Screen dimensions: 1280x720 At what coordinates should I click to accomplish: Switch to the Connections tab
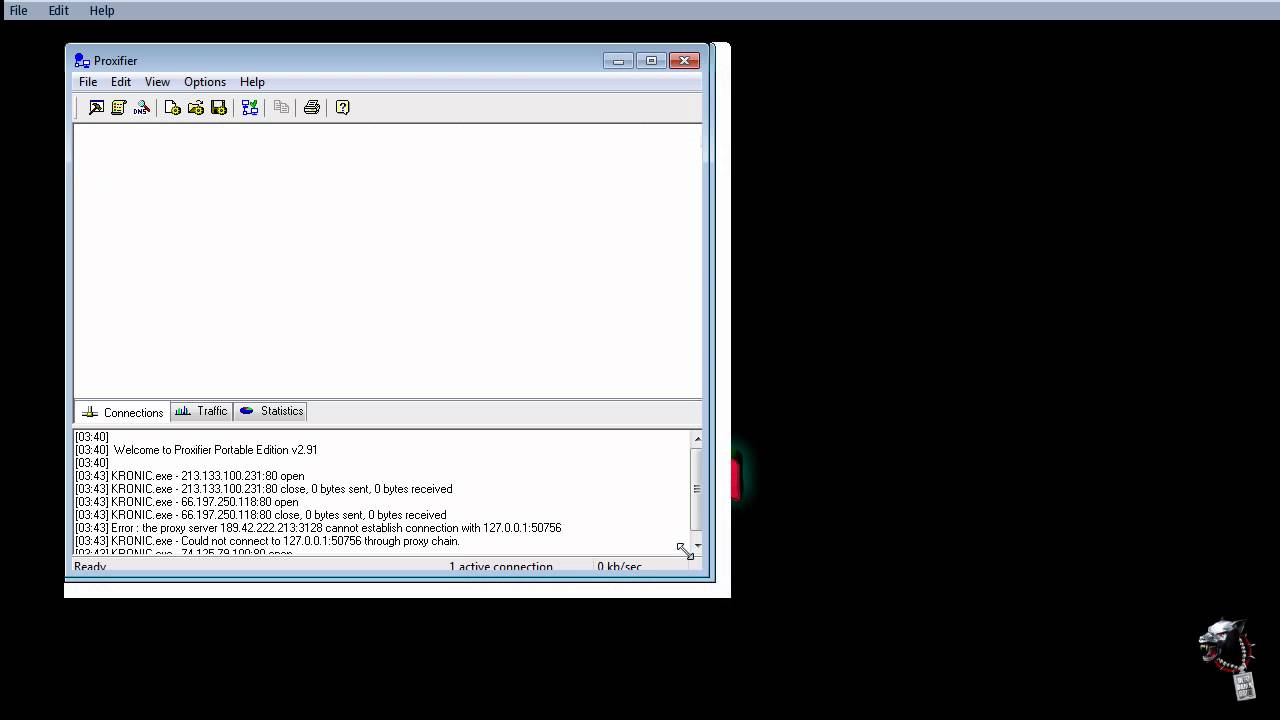coord(122,412)
